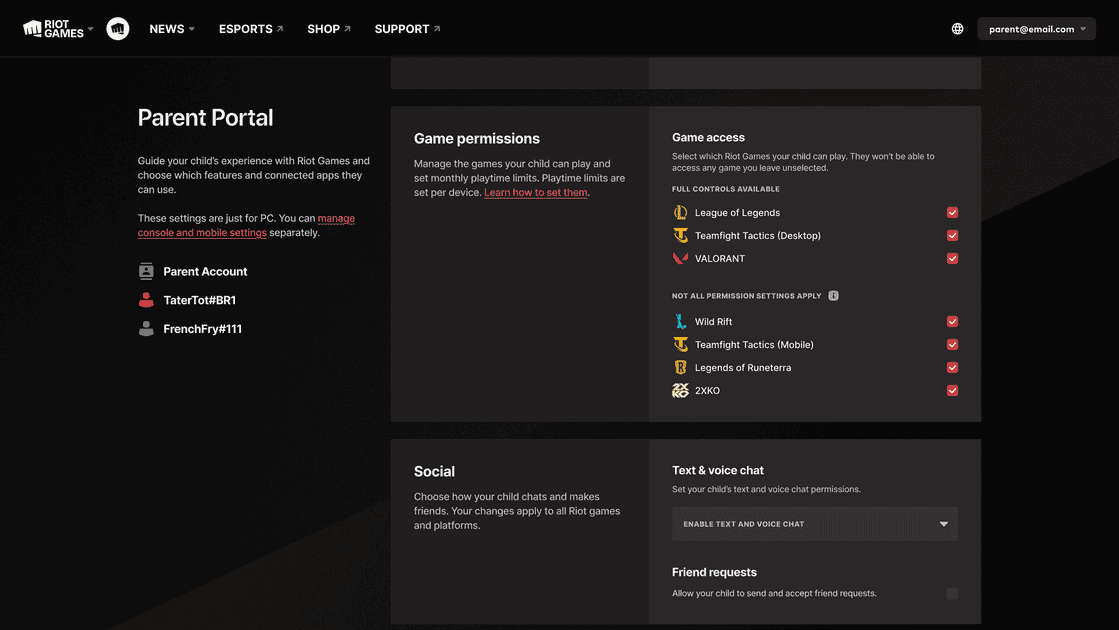Click the Parent Portal heading
This screenshot has width=1119, height=630.
[x=206, y=118]
